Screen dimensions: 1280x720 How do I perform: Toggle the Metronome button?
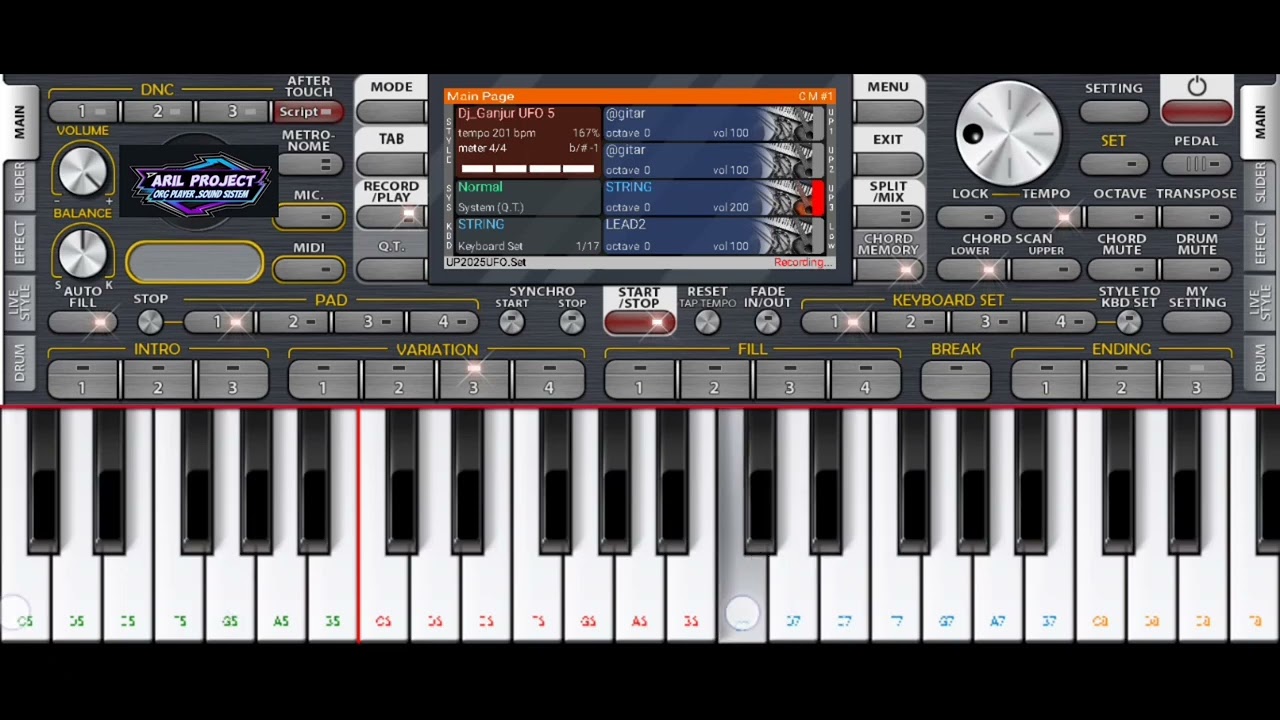(308, 164)
